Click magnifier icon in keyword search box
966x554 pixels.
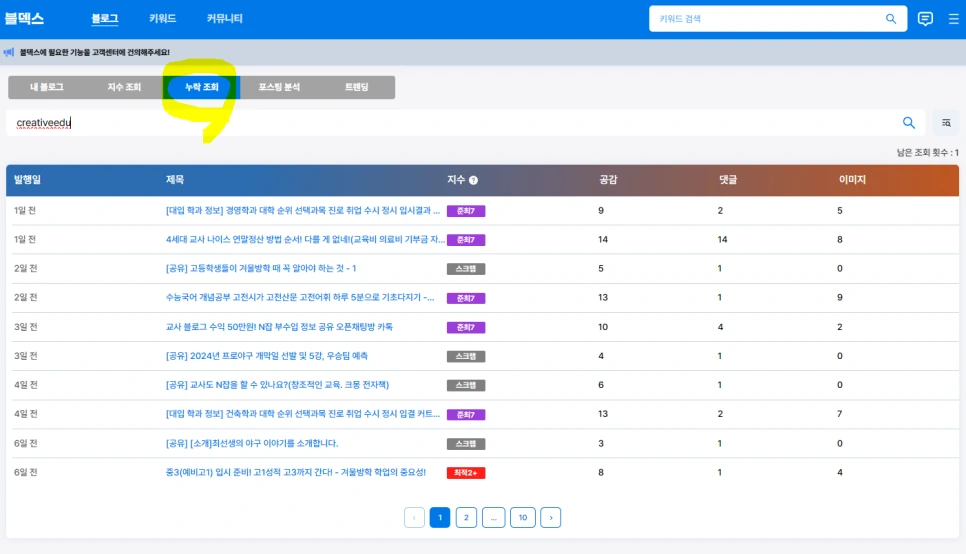pos(891,18)
